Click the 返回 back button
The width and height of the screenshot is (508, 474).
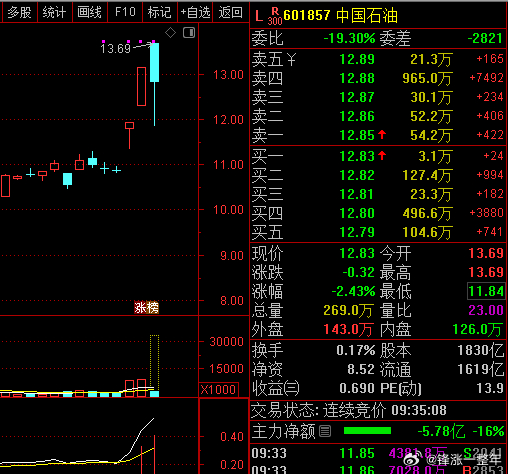click(x=230, y=12)
